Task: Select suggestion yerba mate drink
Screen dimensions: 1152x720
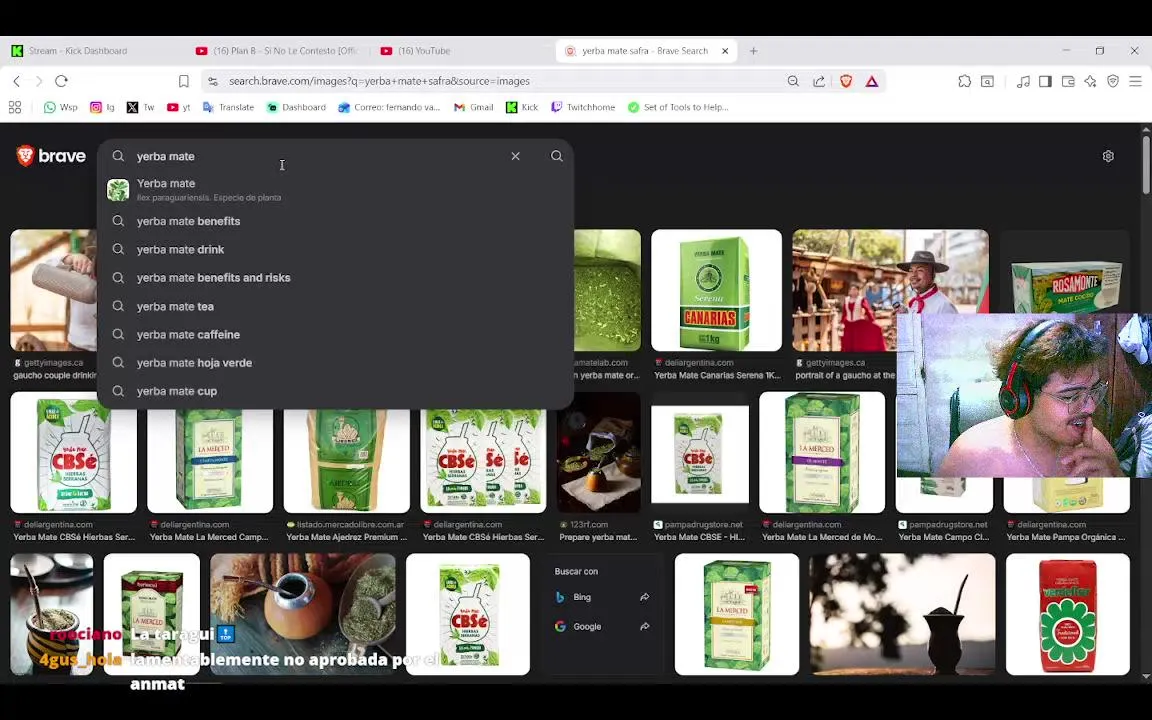Action: pos(335,250)
